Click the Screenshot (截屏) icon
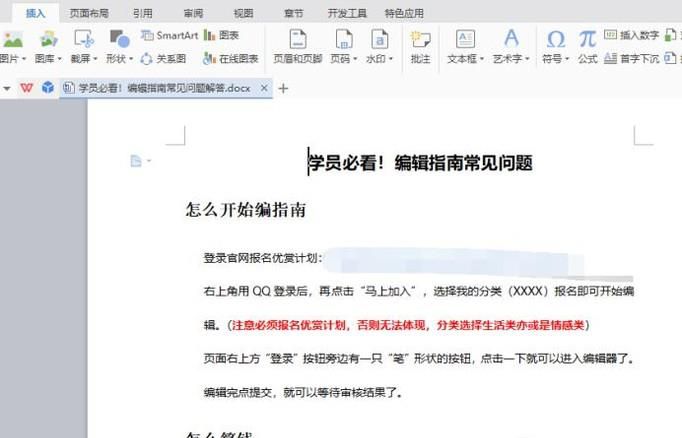The image size is (682, 438). 84,39
